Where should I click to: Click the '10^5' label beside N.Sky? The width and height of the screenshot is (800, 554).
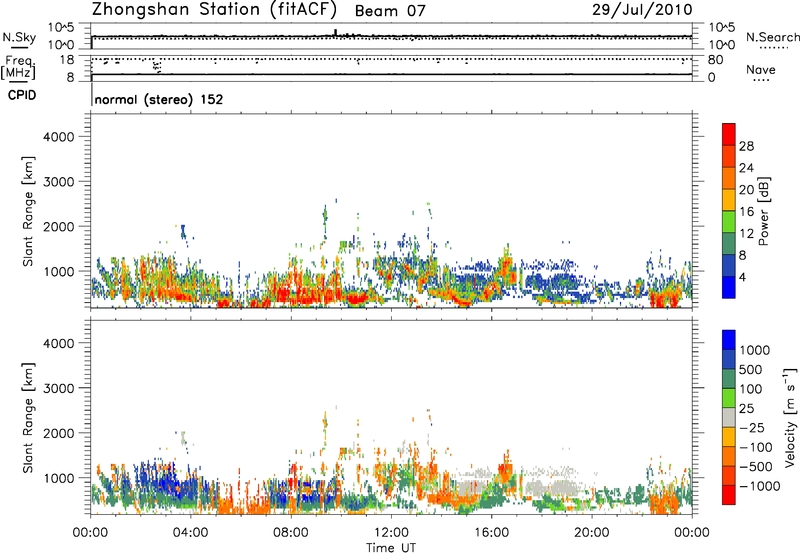[x=60, y=27]
